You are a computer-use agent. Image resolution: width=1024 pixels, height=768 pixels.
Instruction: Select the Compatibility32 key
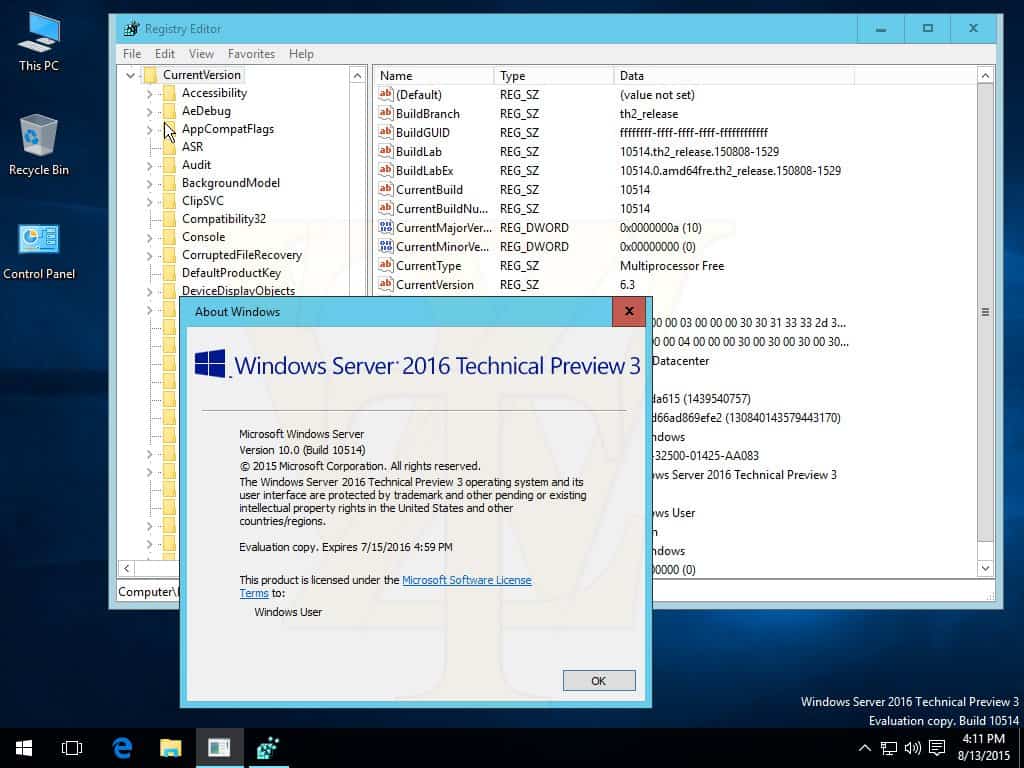click(x=224, y=219)
